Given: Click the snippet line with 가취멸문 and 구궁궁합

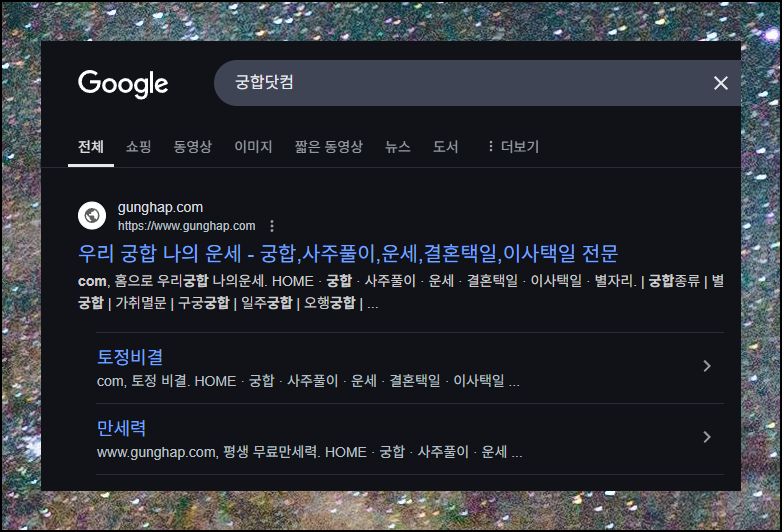Looking at the screenshot, I should 228,303.
